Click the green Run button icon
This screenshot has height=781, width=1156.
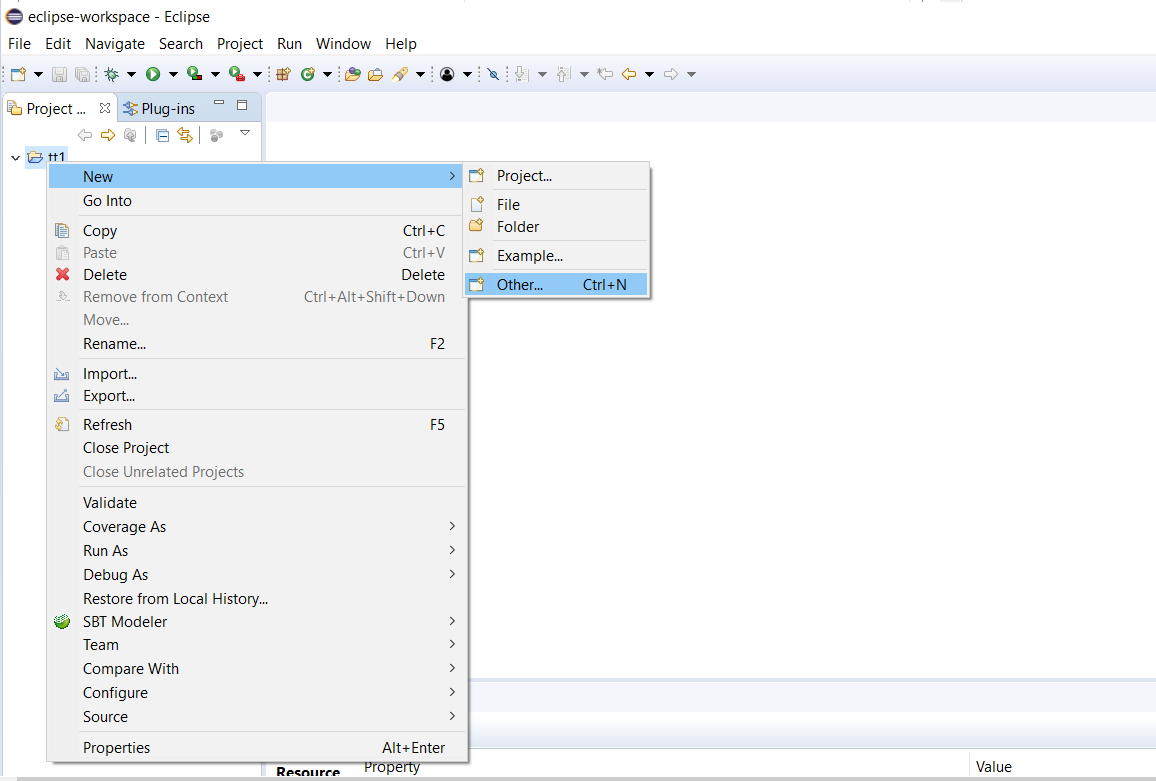(x=153, y=74)
